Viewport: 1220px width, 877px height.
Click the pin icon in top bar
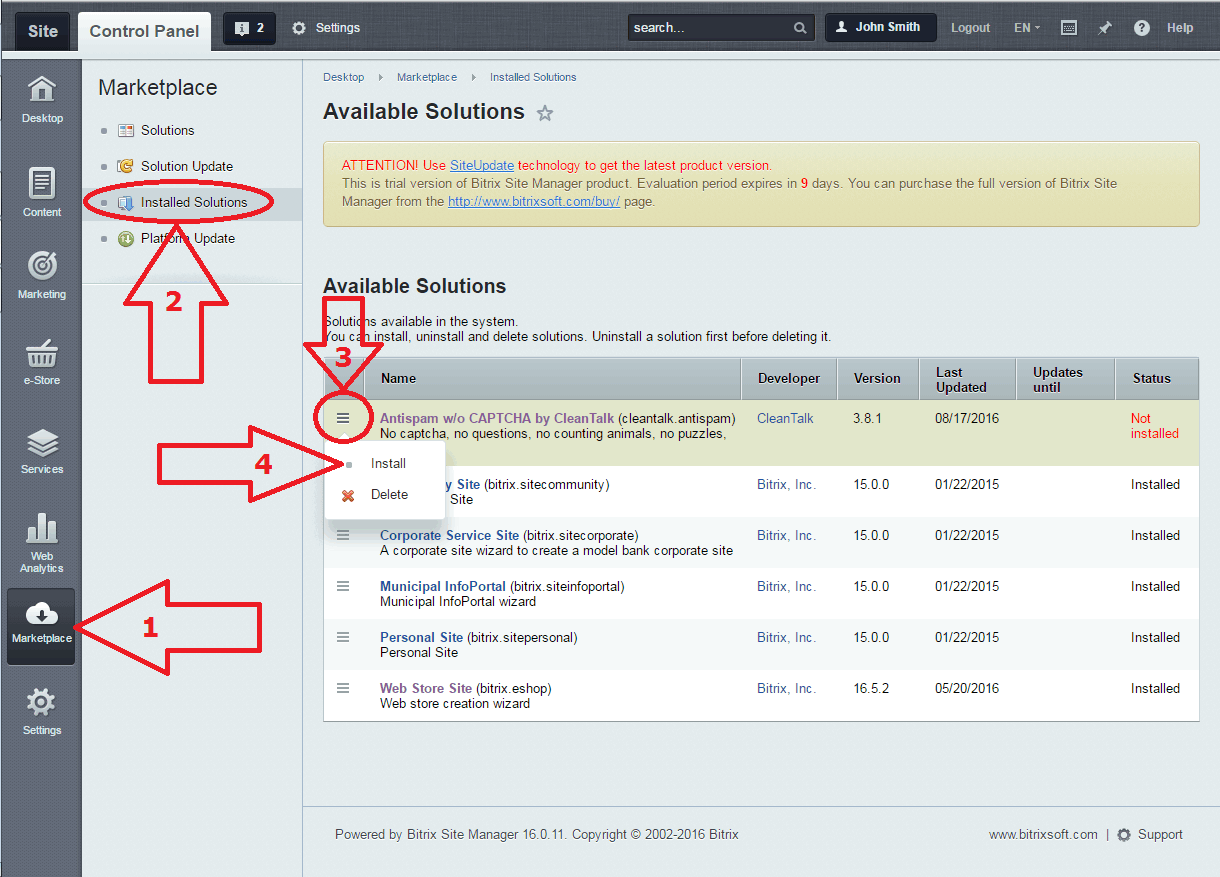point(1105,28)
